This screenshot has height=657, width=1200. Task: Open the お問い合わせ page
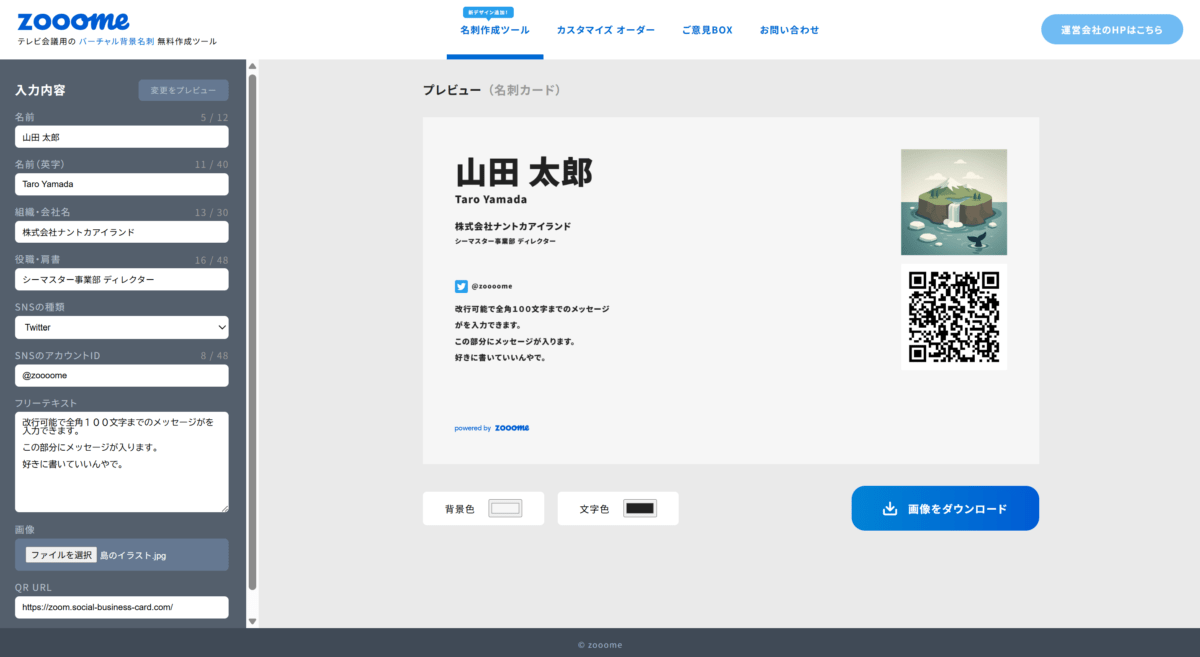pos(789,30)
